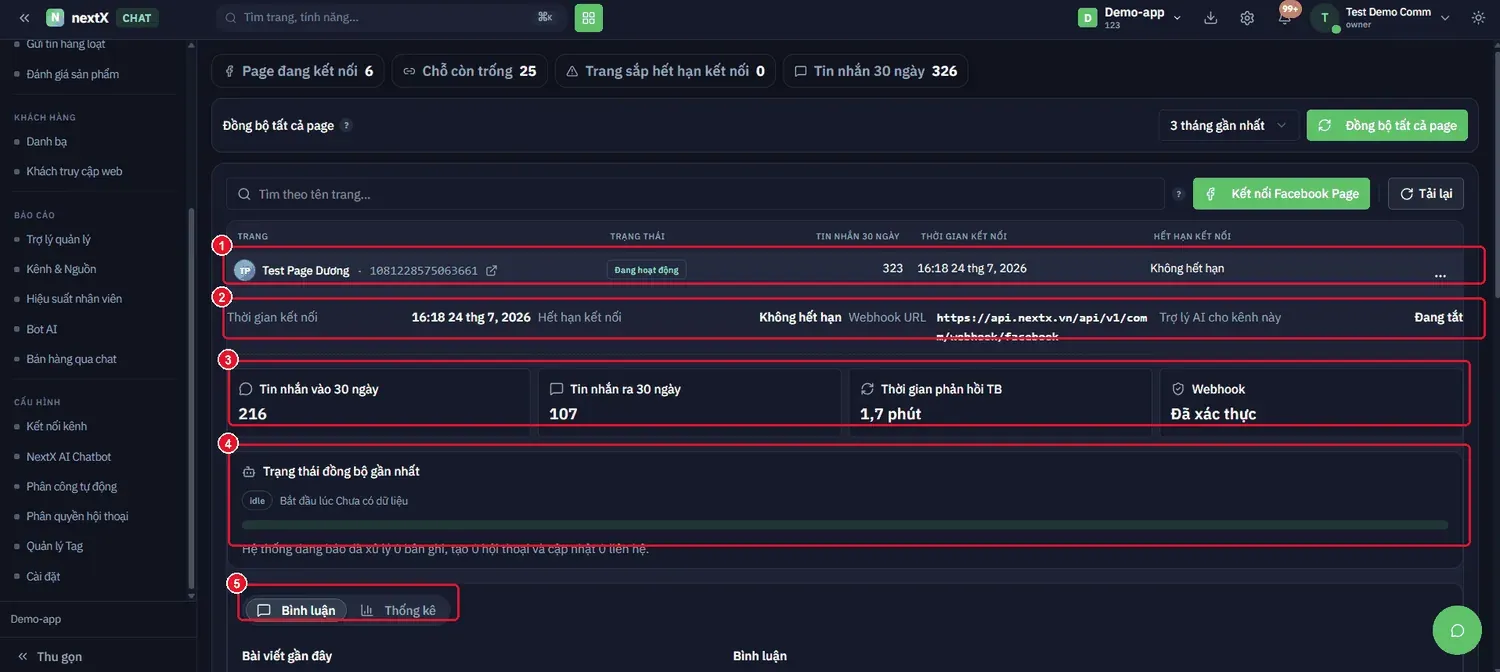Viewport: 1500px width, 672px height.
Task: Click the Tải lại button
Action: click(1426, 194)
